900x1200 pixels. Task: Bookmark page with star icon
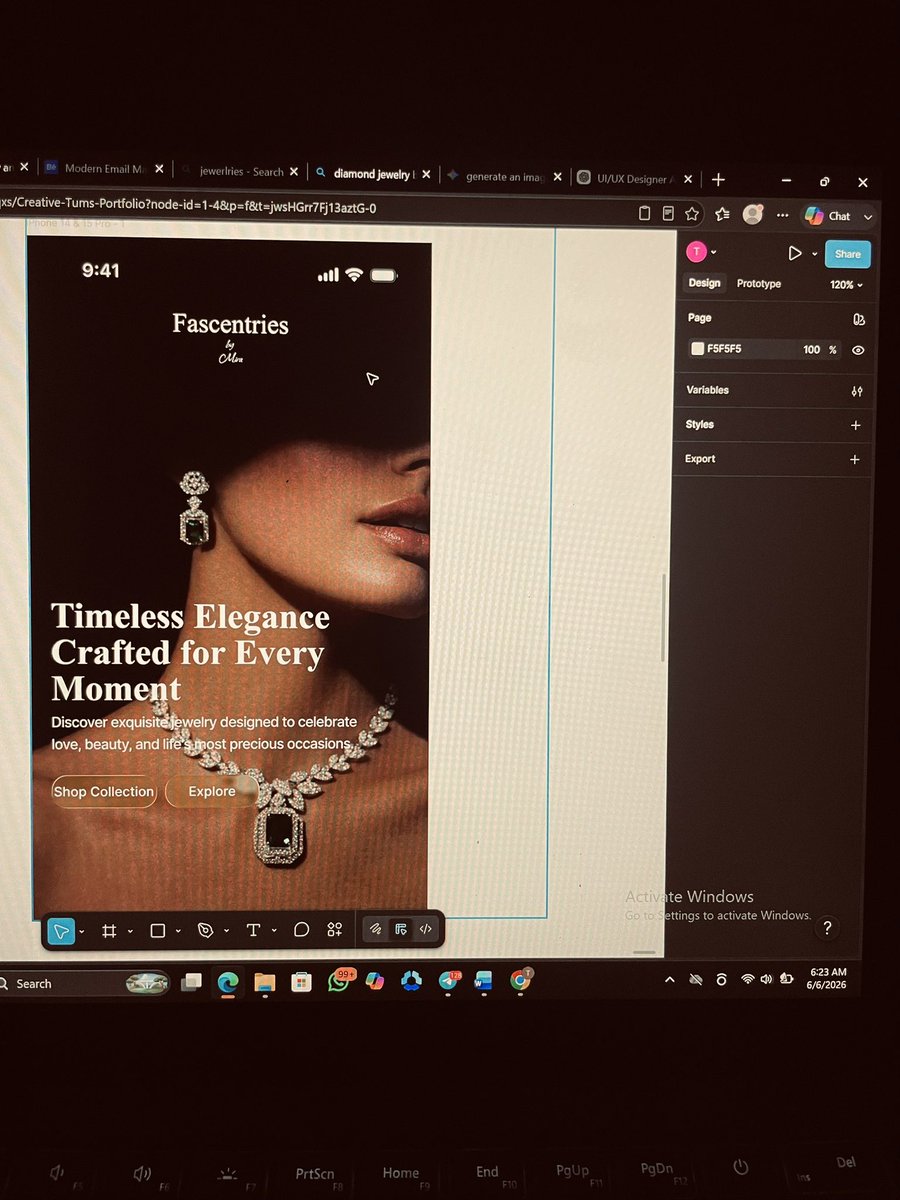coord(692,214)
